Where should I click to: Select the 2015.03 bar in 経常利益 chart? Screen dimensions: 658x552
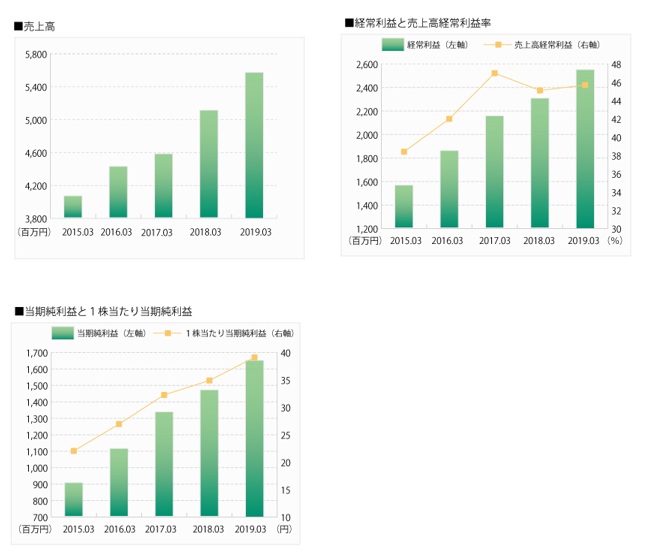coord(404,206)
